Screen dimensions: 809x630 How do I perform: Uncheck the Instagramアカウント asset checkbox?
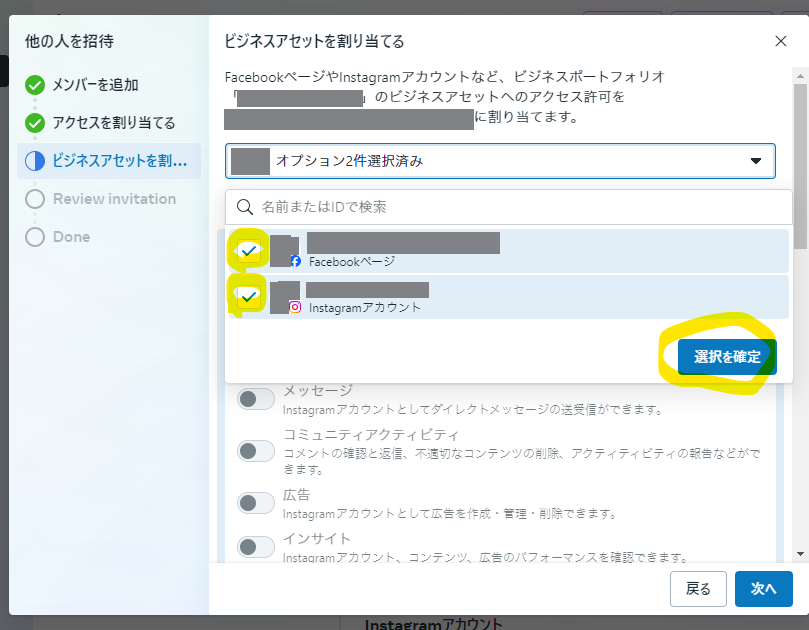tap(249, 297)
